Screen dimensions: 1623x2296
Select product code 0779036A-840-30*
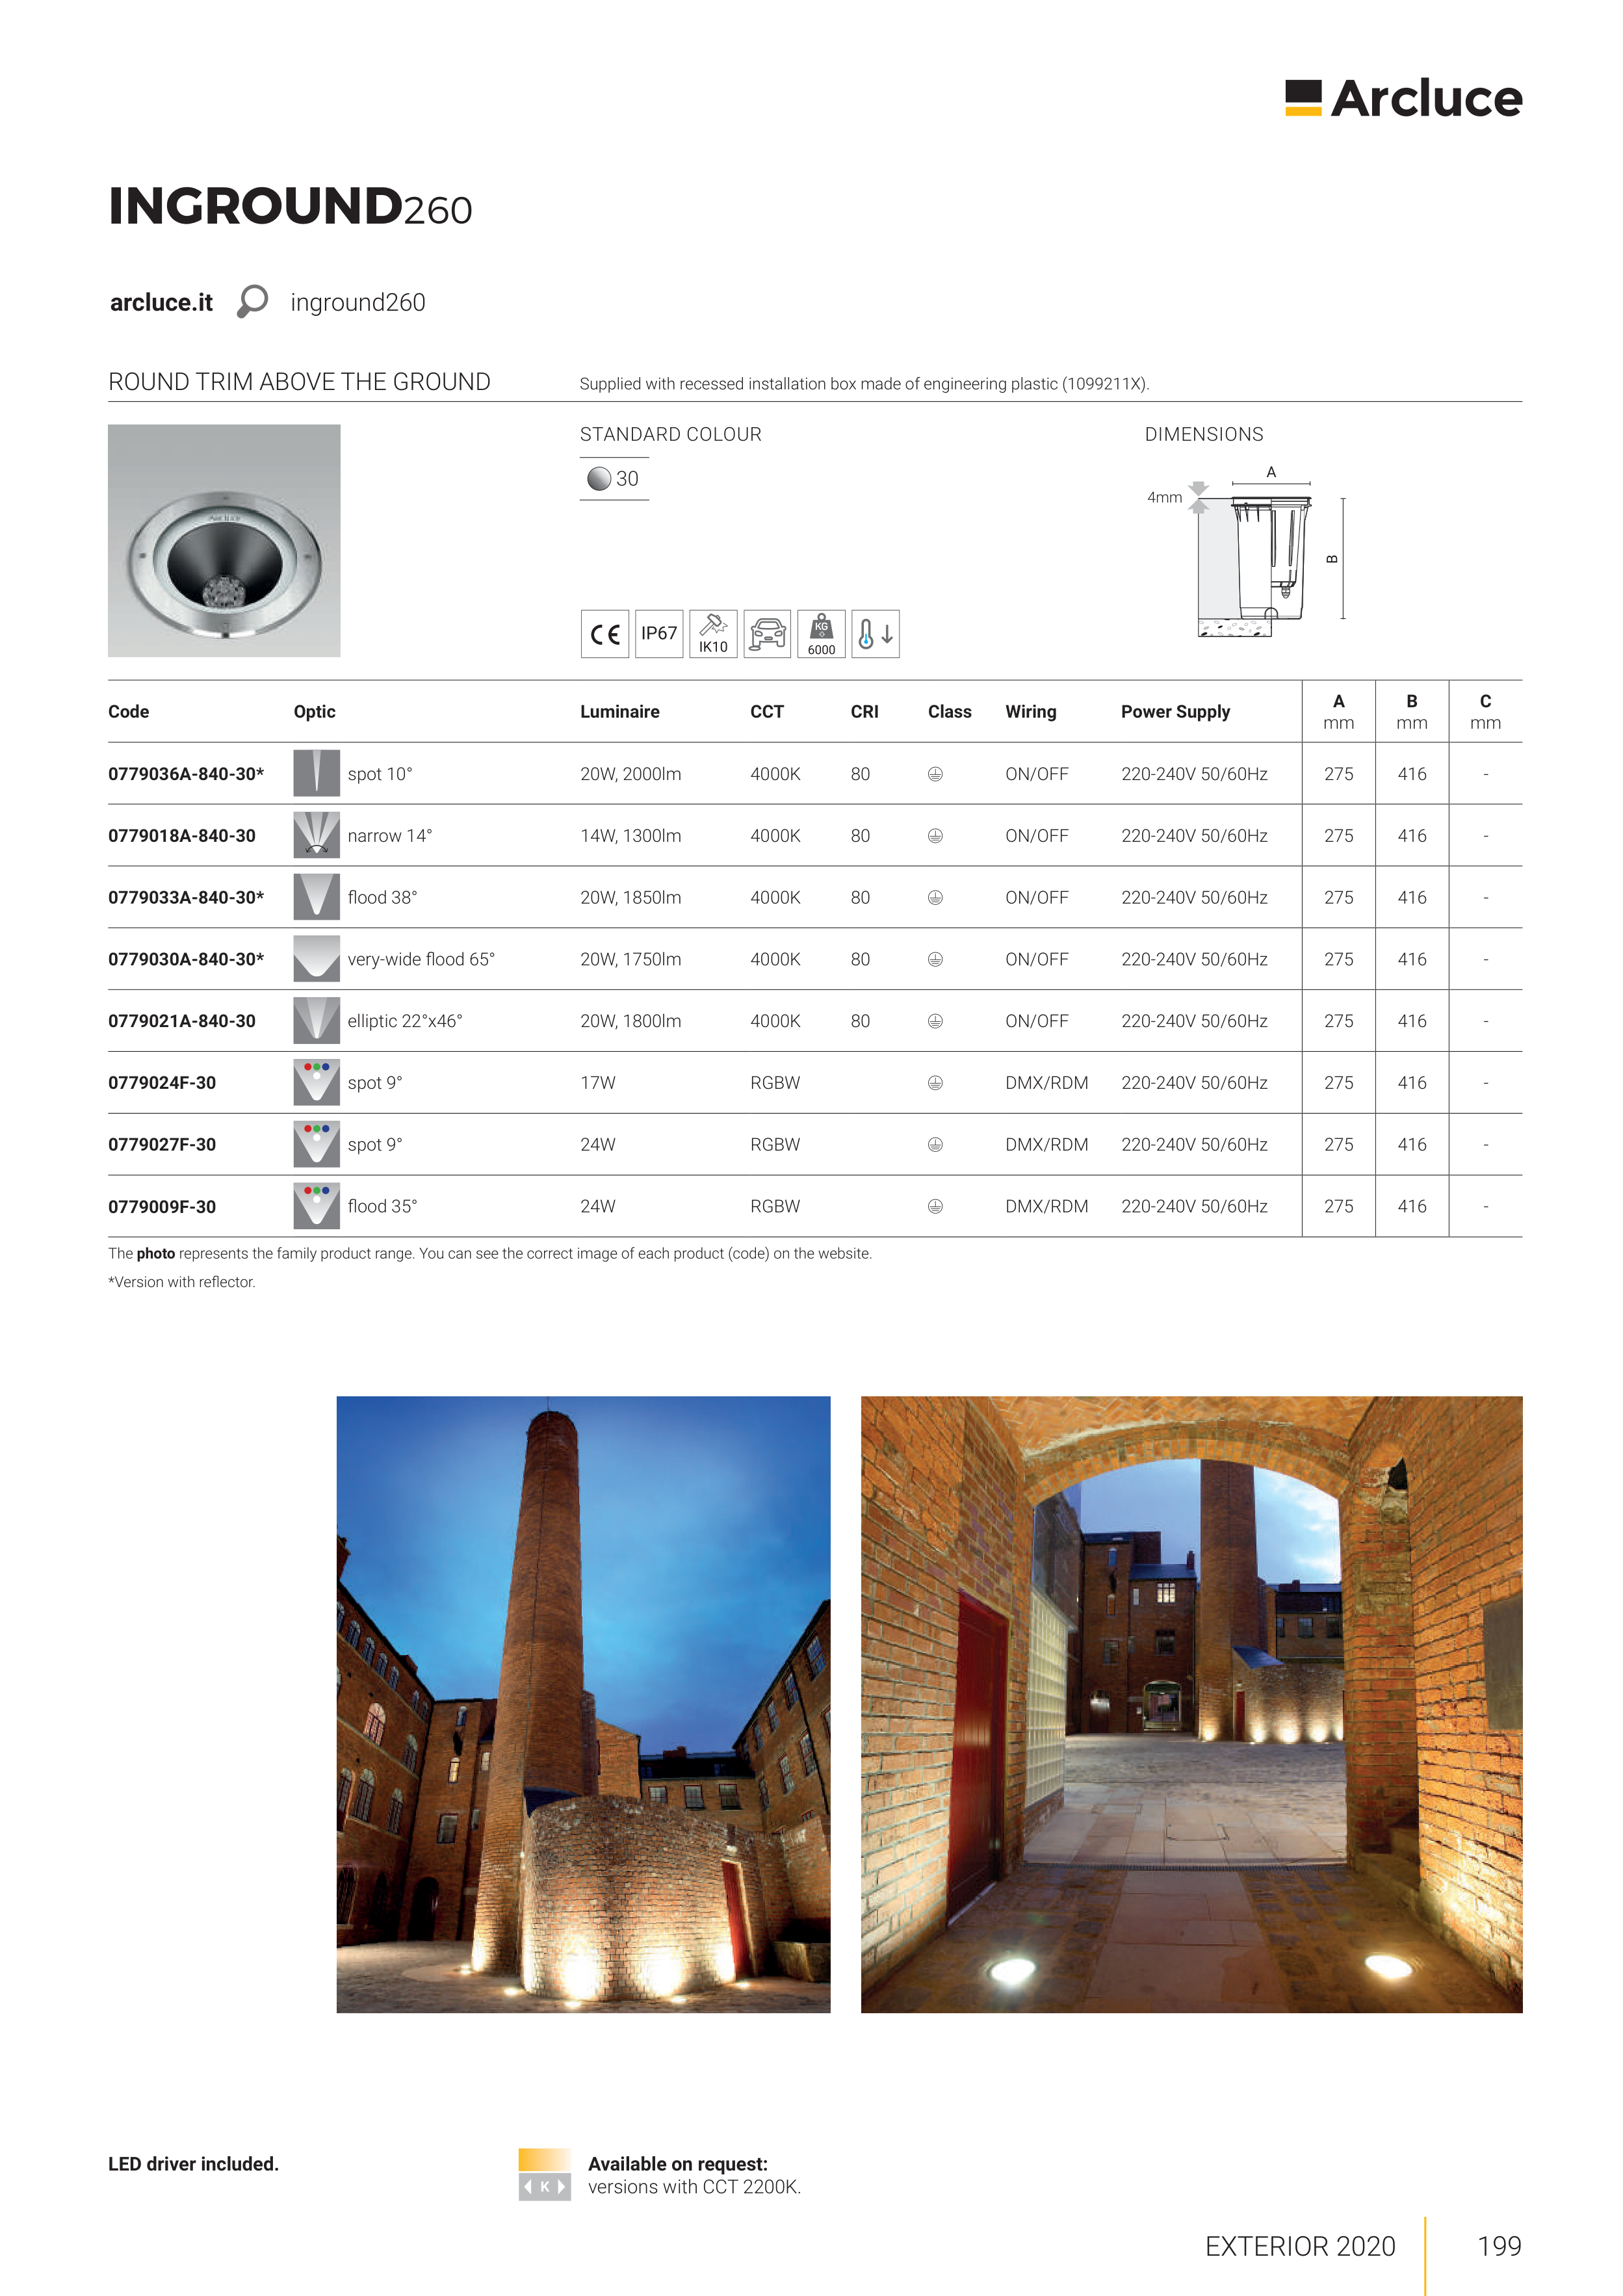tap(186, 774)
